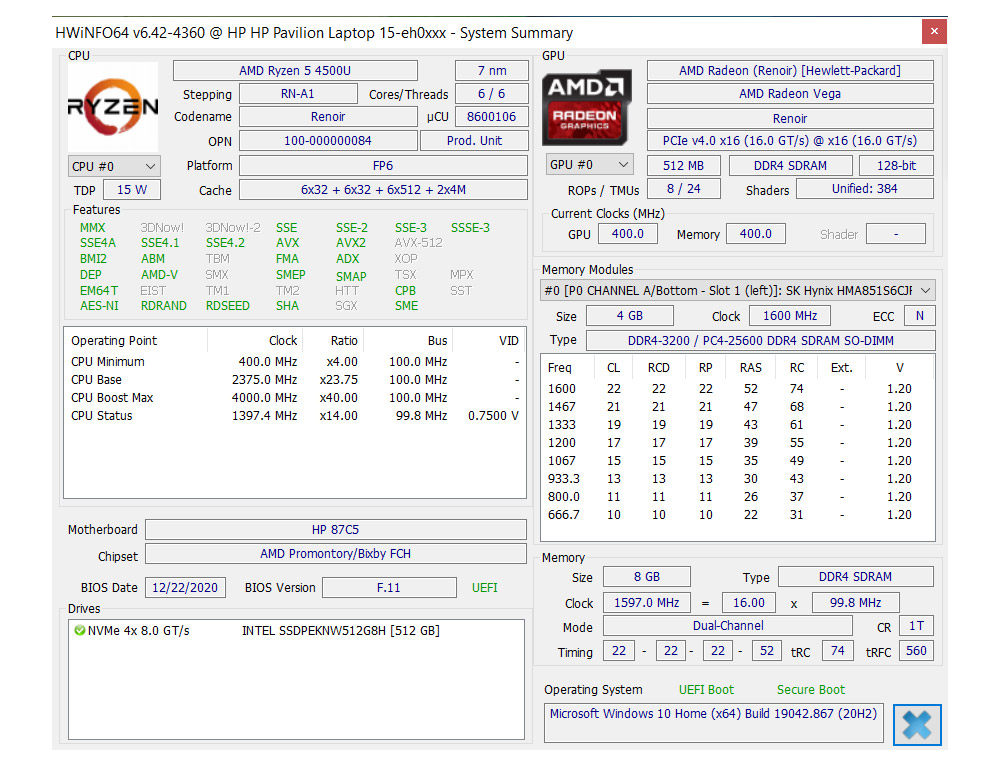Viewport: 1000px width, 772px height.
Task: Click the 1597.0 MHz memory clock field
Action: click(x=647, y=603)
